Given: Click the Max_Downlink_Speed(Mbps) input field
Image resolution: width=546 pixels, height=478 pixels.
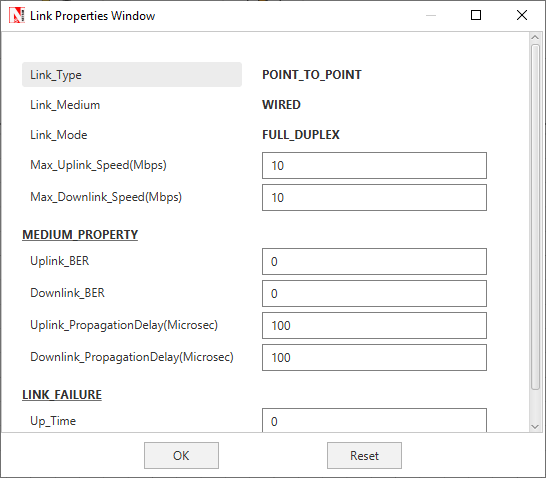Looking at the screenshot, I should 374,197.
